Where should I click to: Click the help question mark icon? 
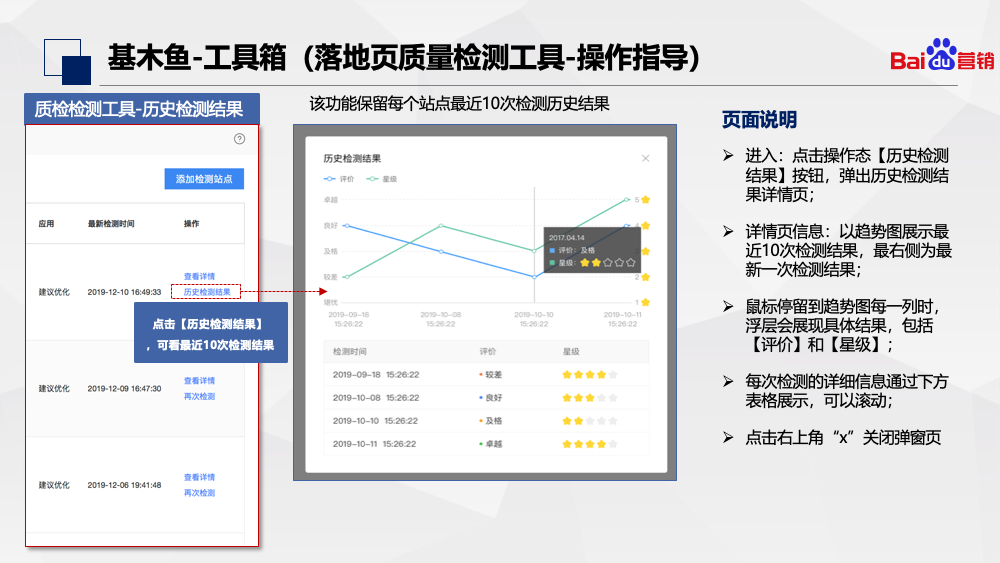point(239,139)
